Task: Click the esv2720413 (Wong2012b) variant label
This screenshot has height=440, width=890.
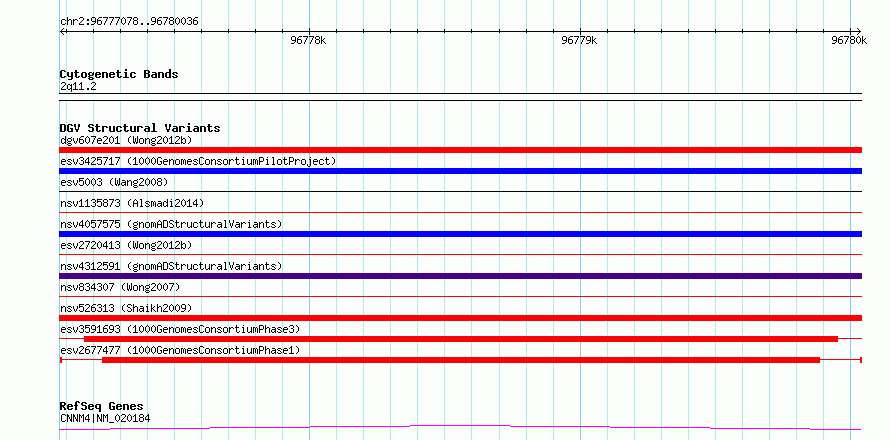Action: (x=126, y=245)
